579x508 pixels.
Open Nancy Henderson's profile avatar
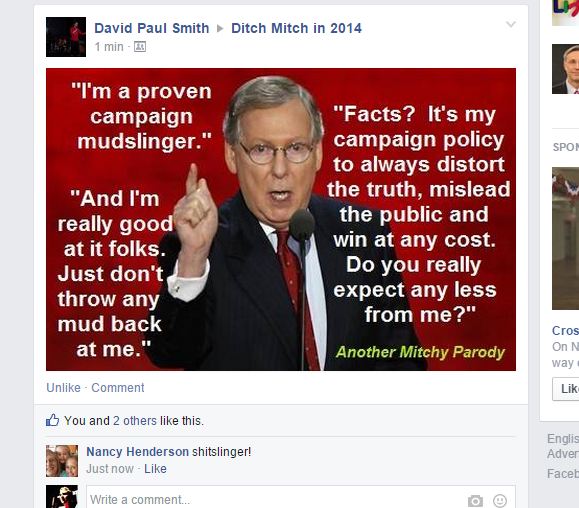pos(62,461)
